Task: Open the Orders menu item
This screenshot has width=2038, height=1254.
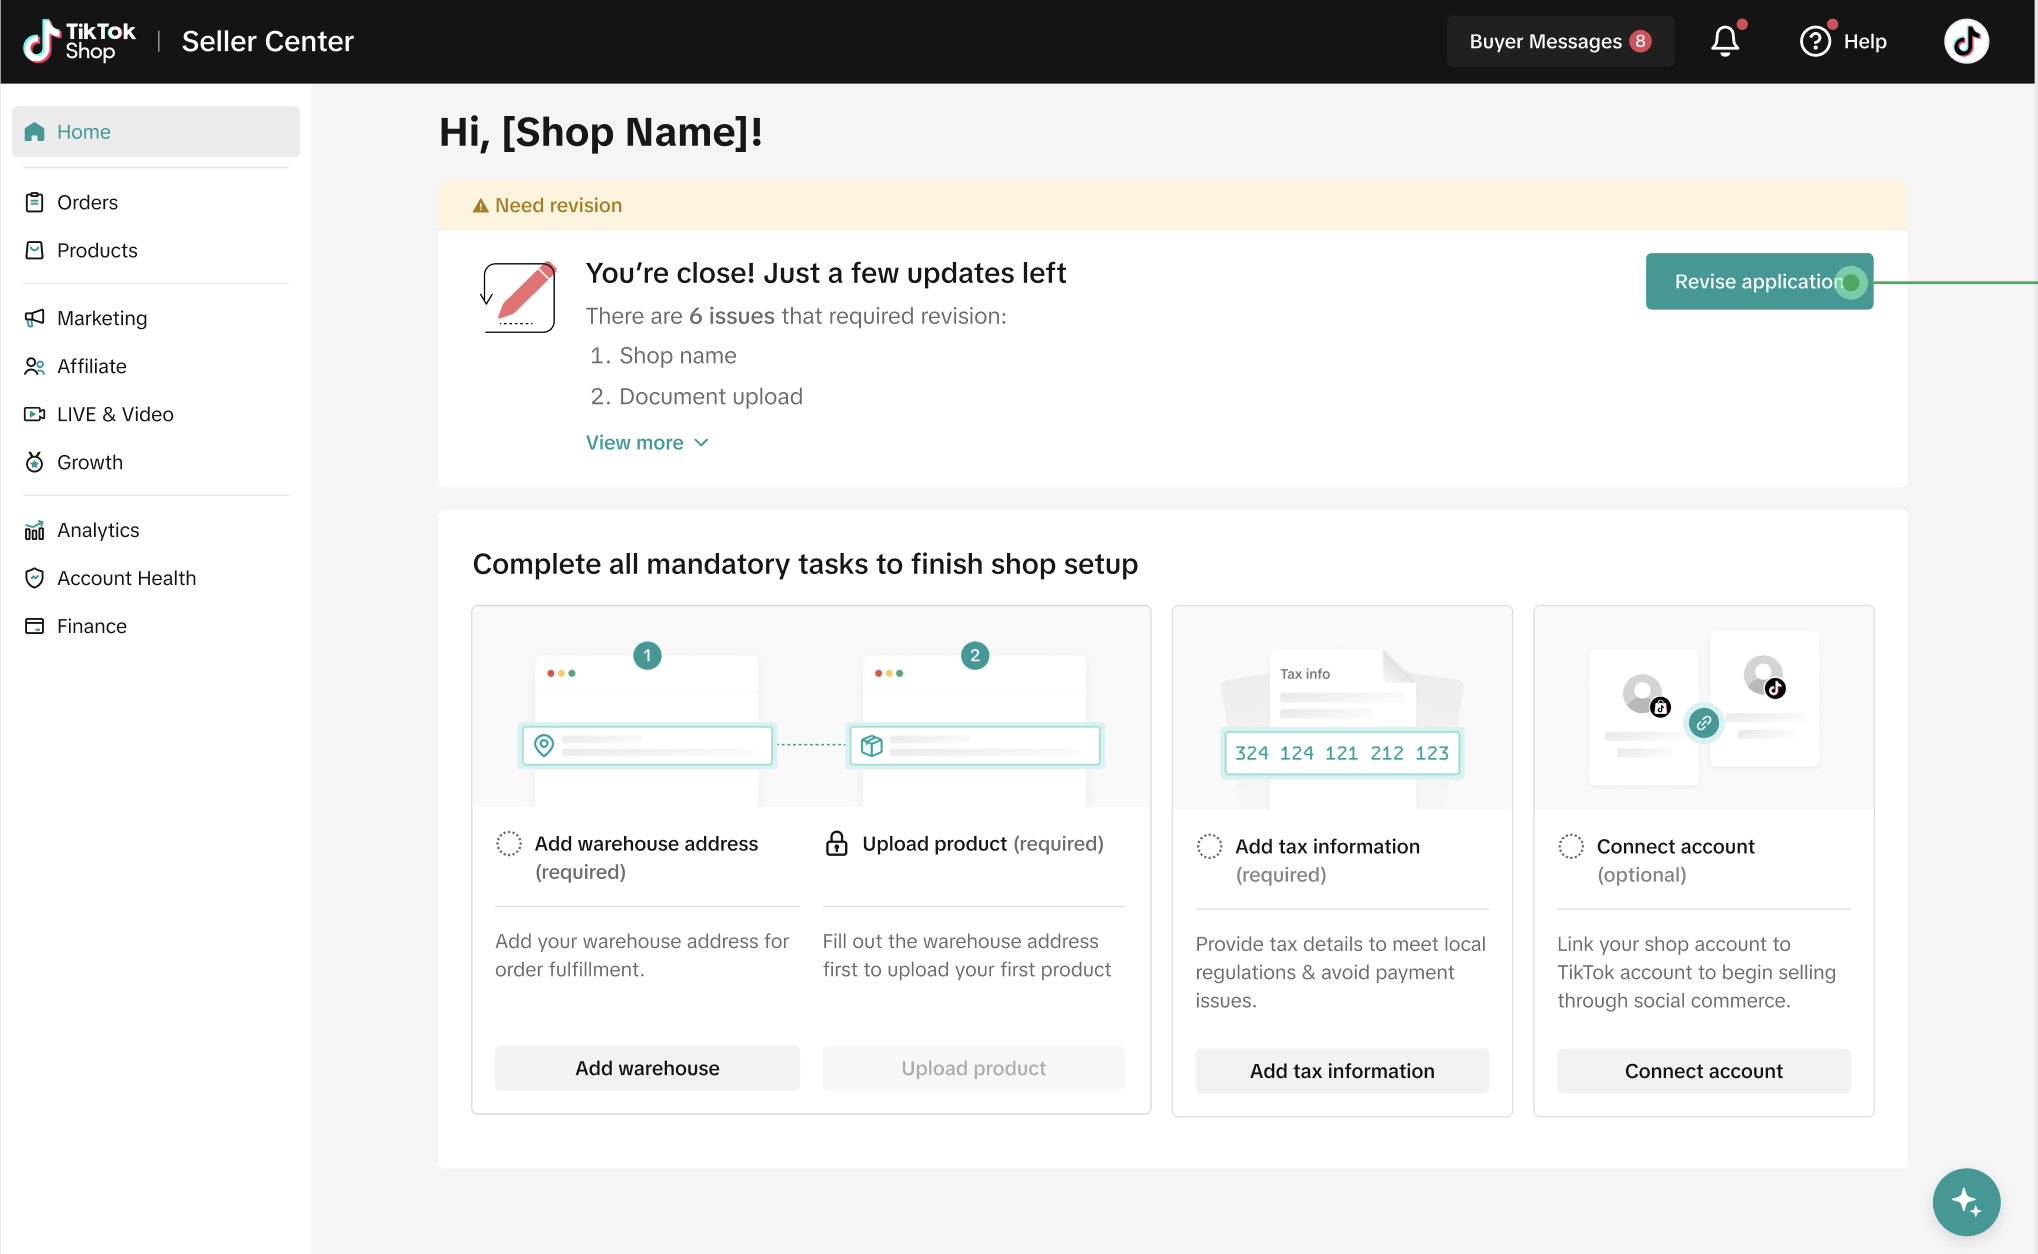Action: click(x=87, y=202)
